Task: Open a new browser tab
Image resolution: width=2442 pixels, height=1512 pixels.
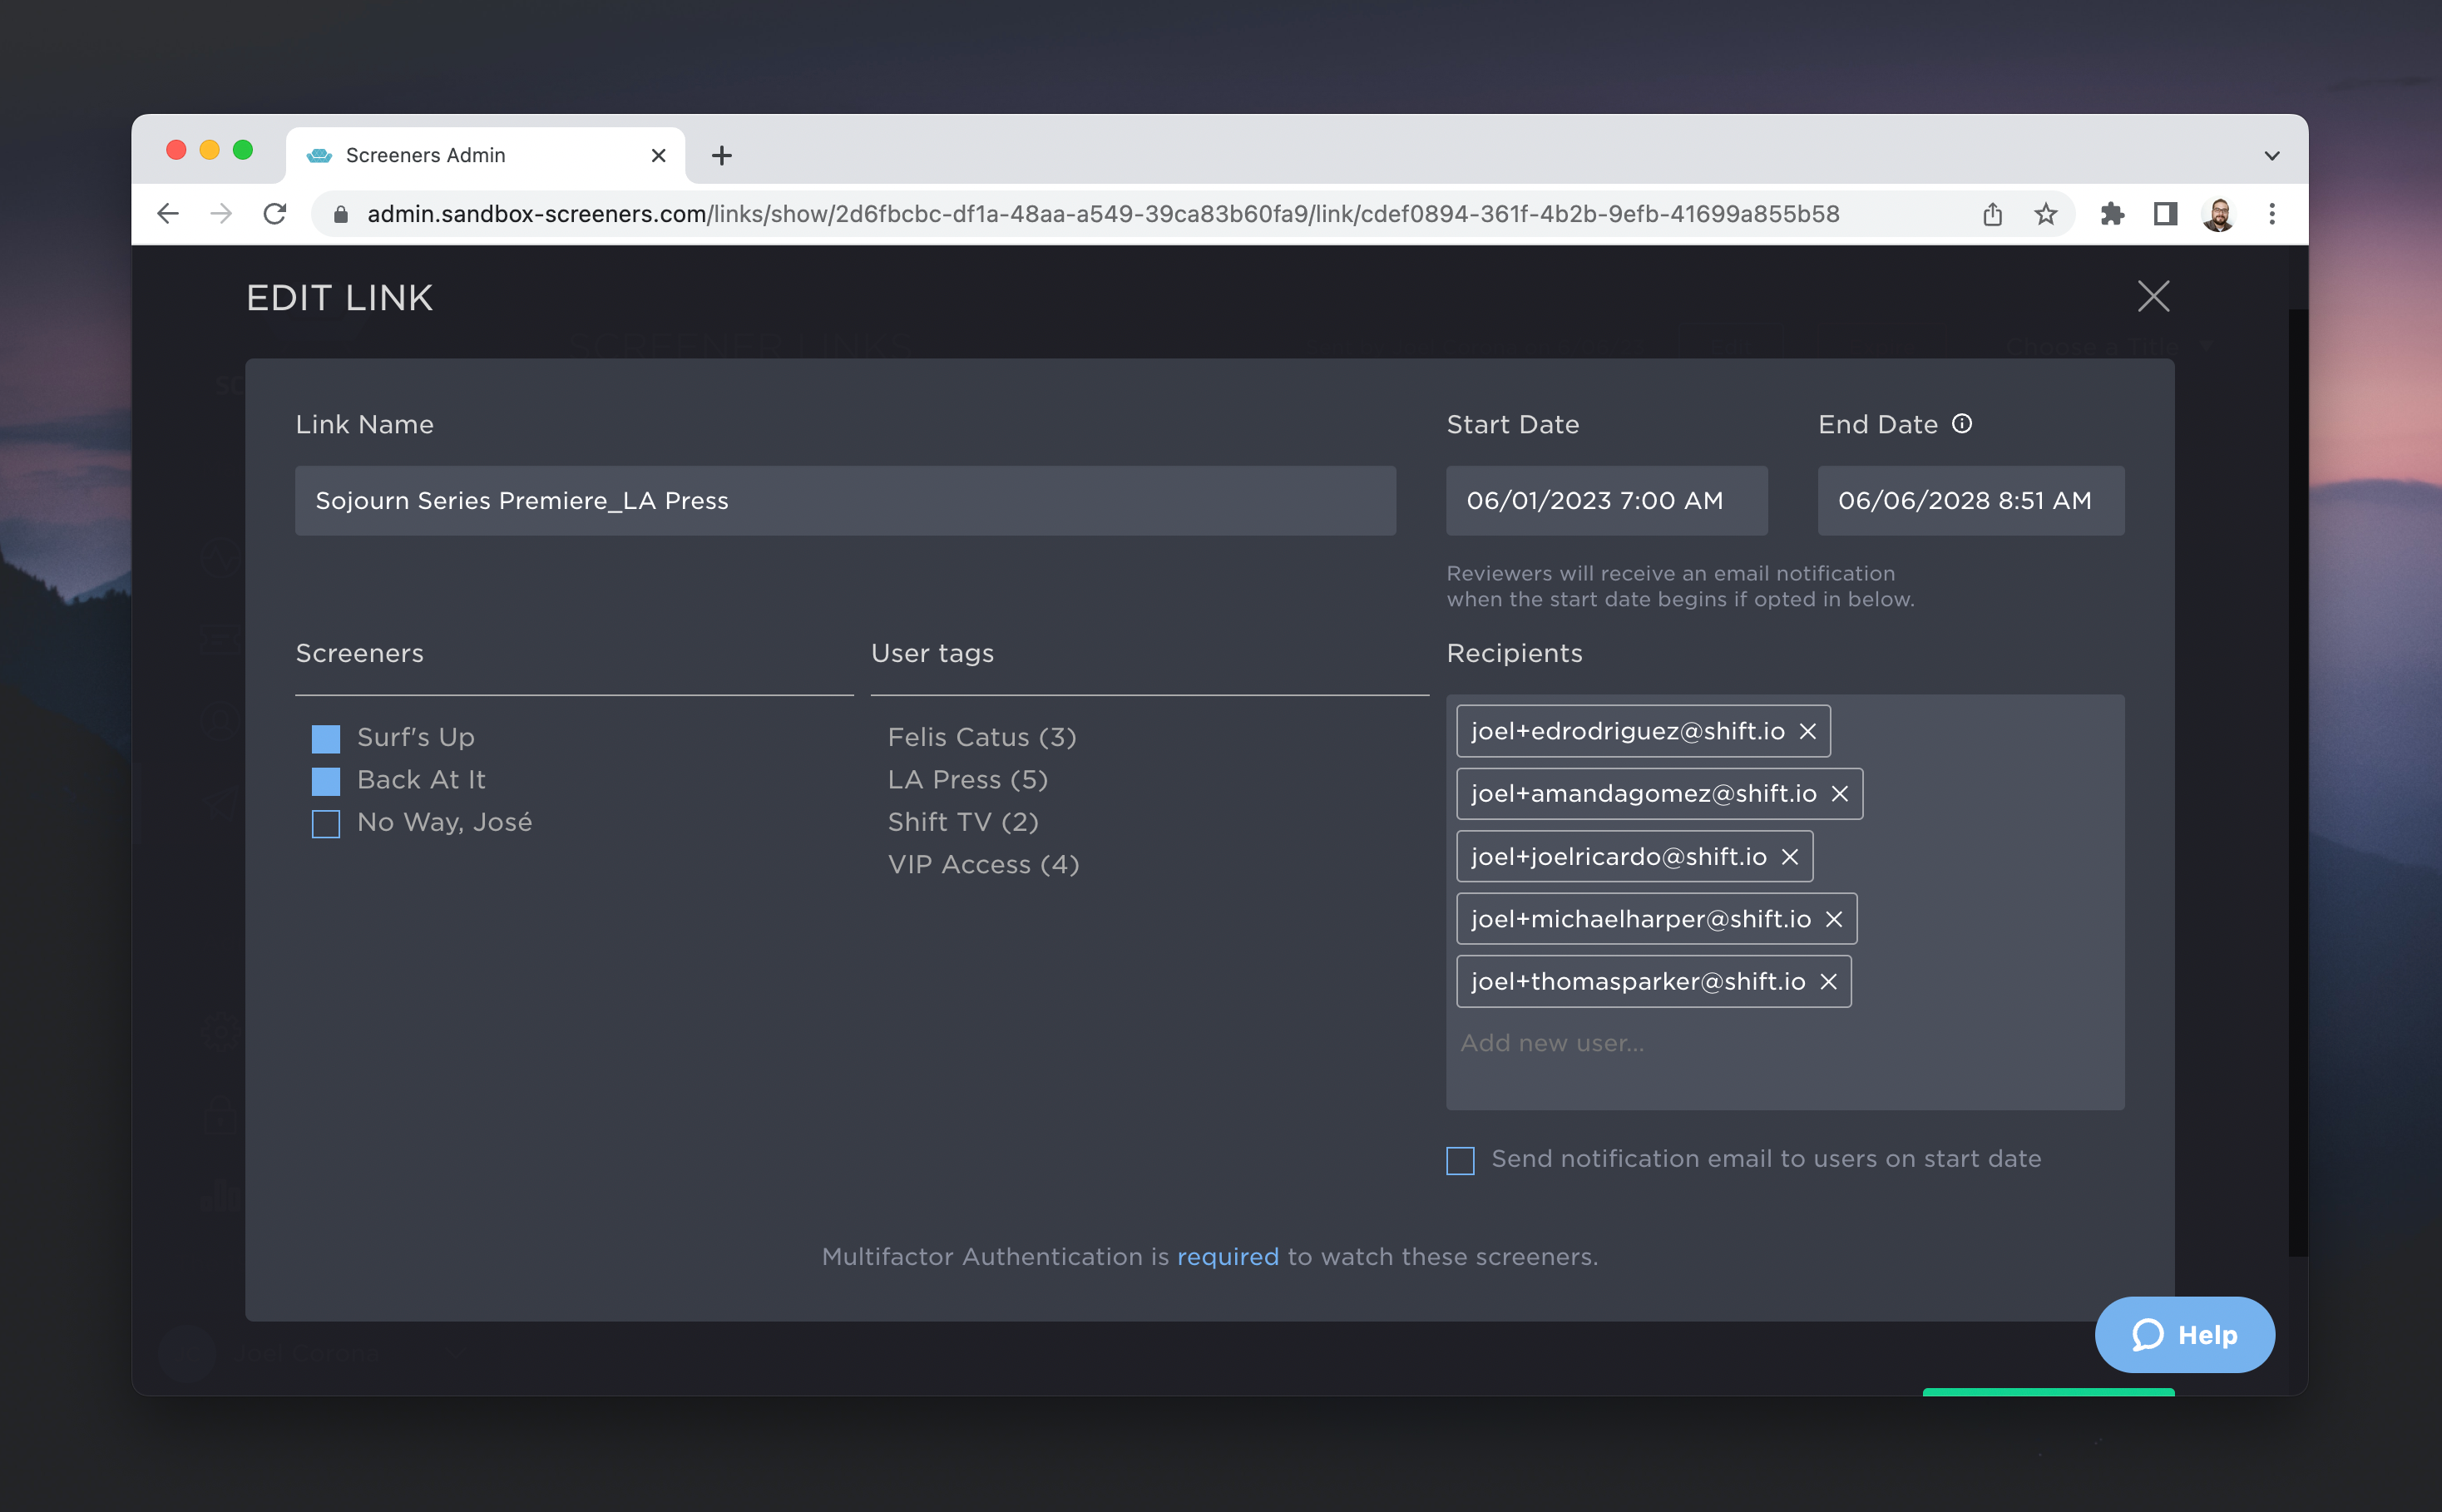Action: click(x=721, y=156)
